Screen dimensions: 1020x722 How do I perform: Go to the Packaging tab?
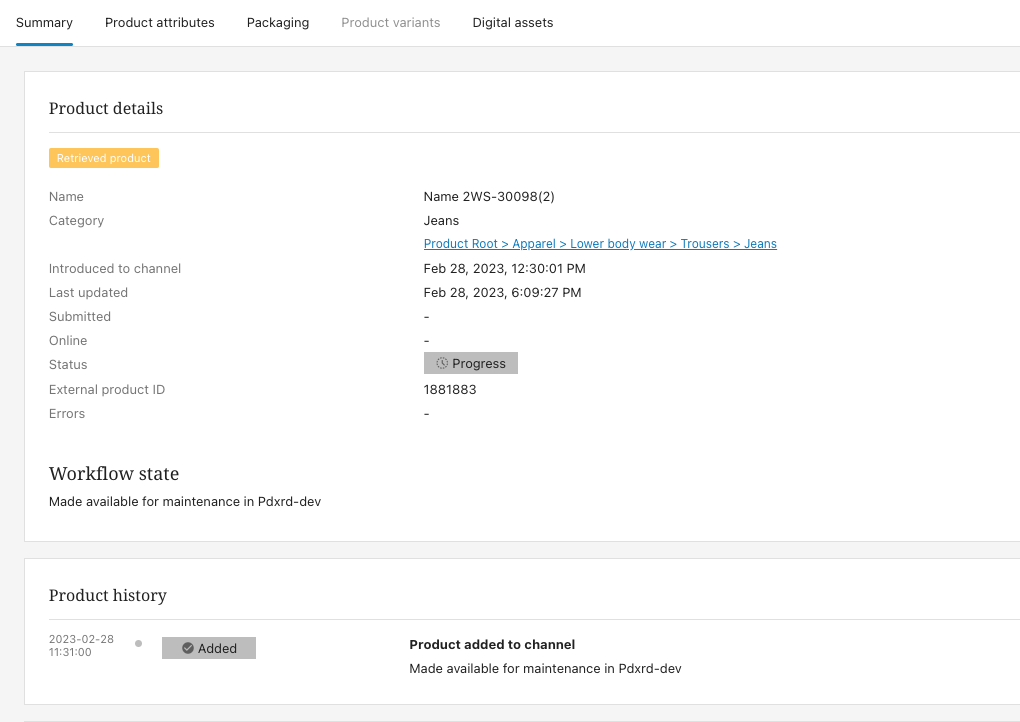click(278, 23)
